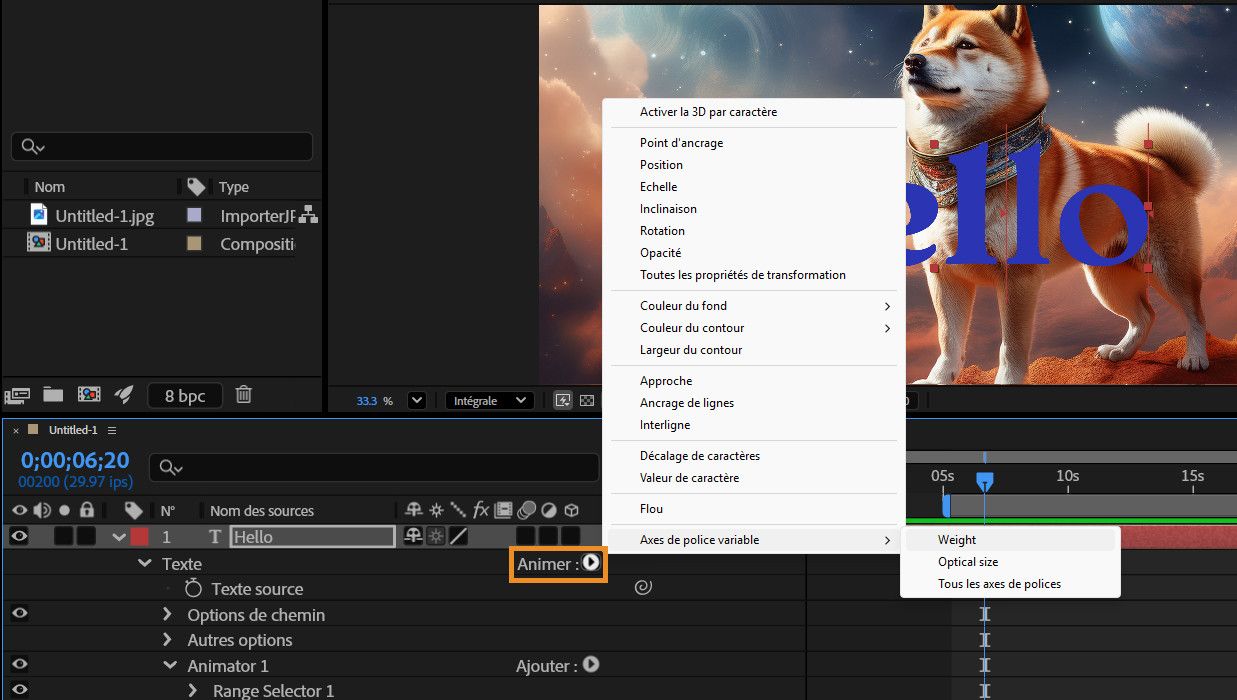The image size is (1237, 700).
Task: Click the timeline search field
Action: pyautogui.click(x=374, y=467)
